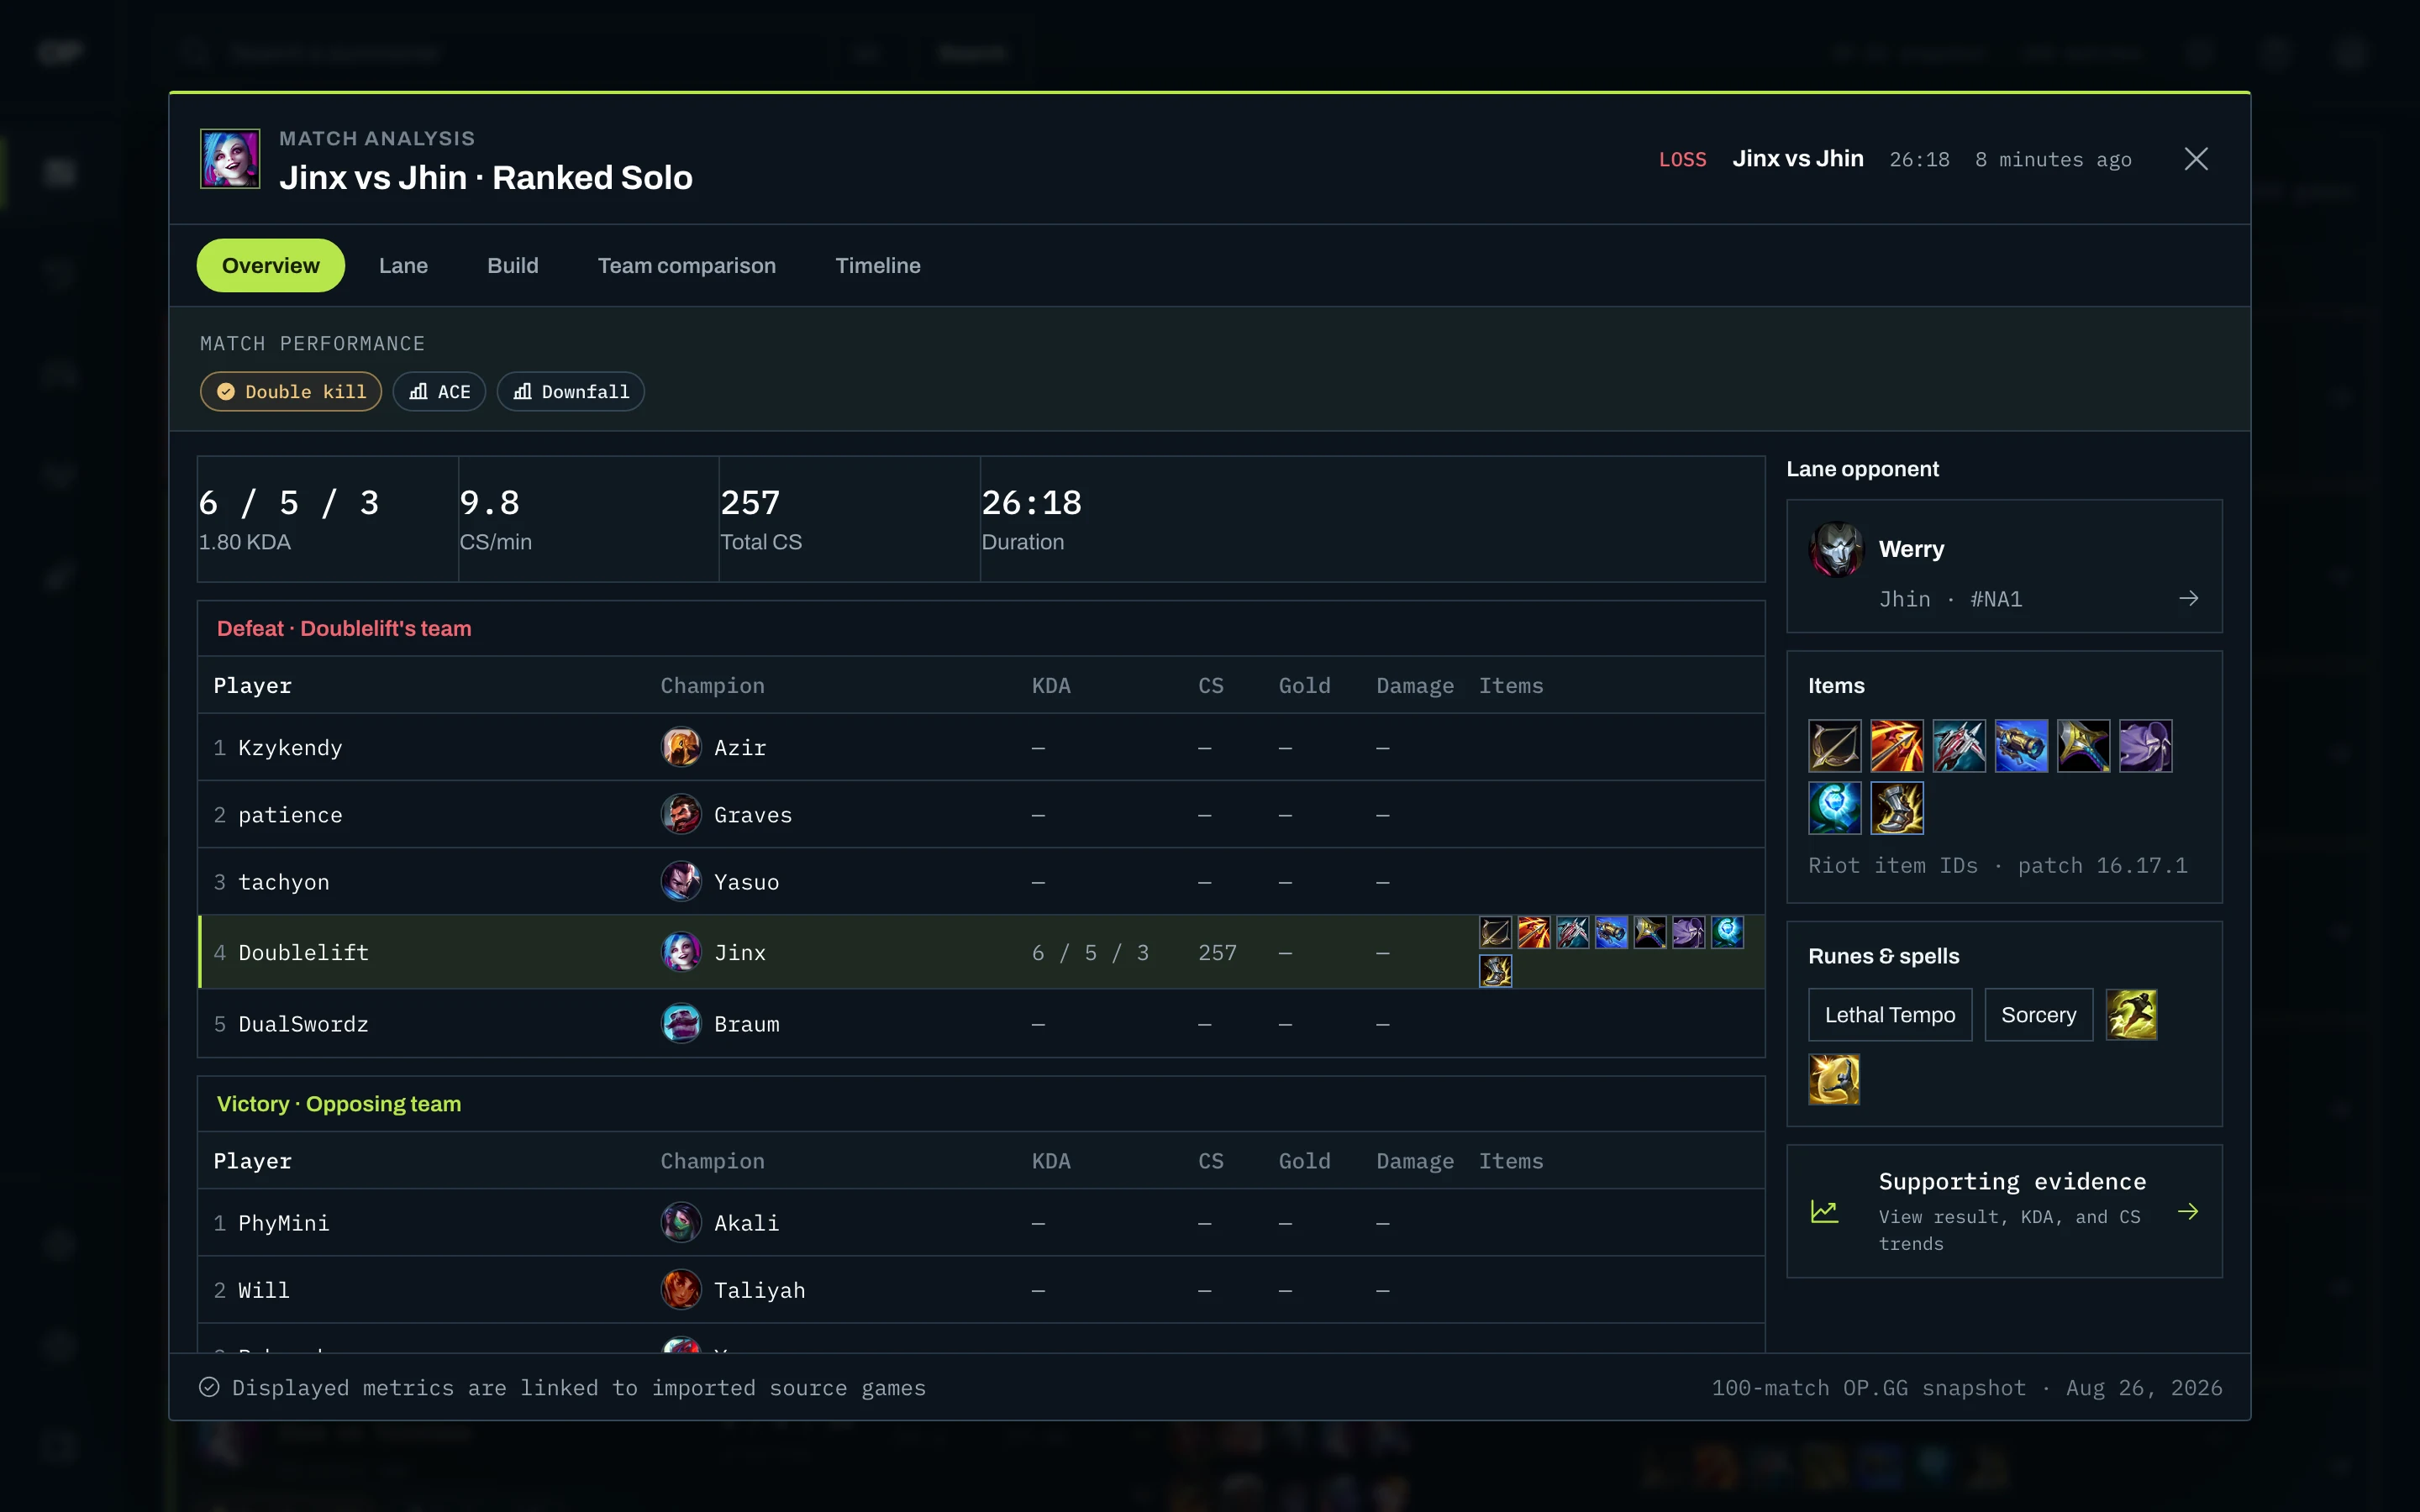Click the Supporting evidence trend chart icon
Image resolution: width=2420 pixels, height=1512 pixels.
[x=1824, y=1211]
